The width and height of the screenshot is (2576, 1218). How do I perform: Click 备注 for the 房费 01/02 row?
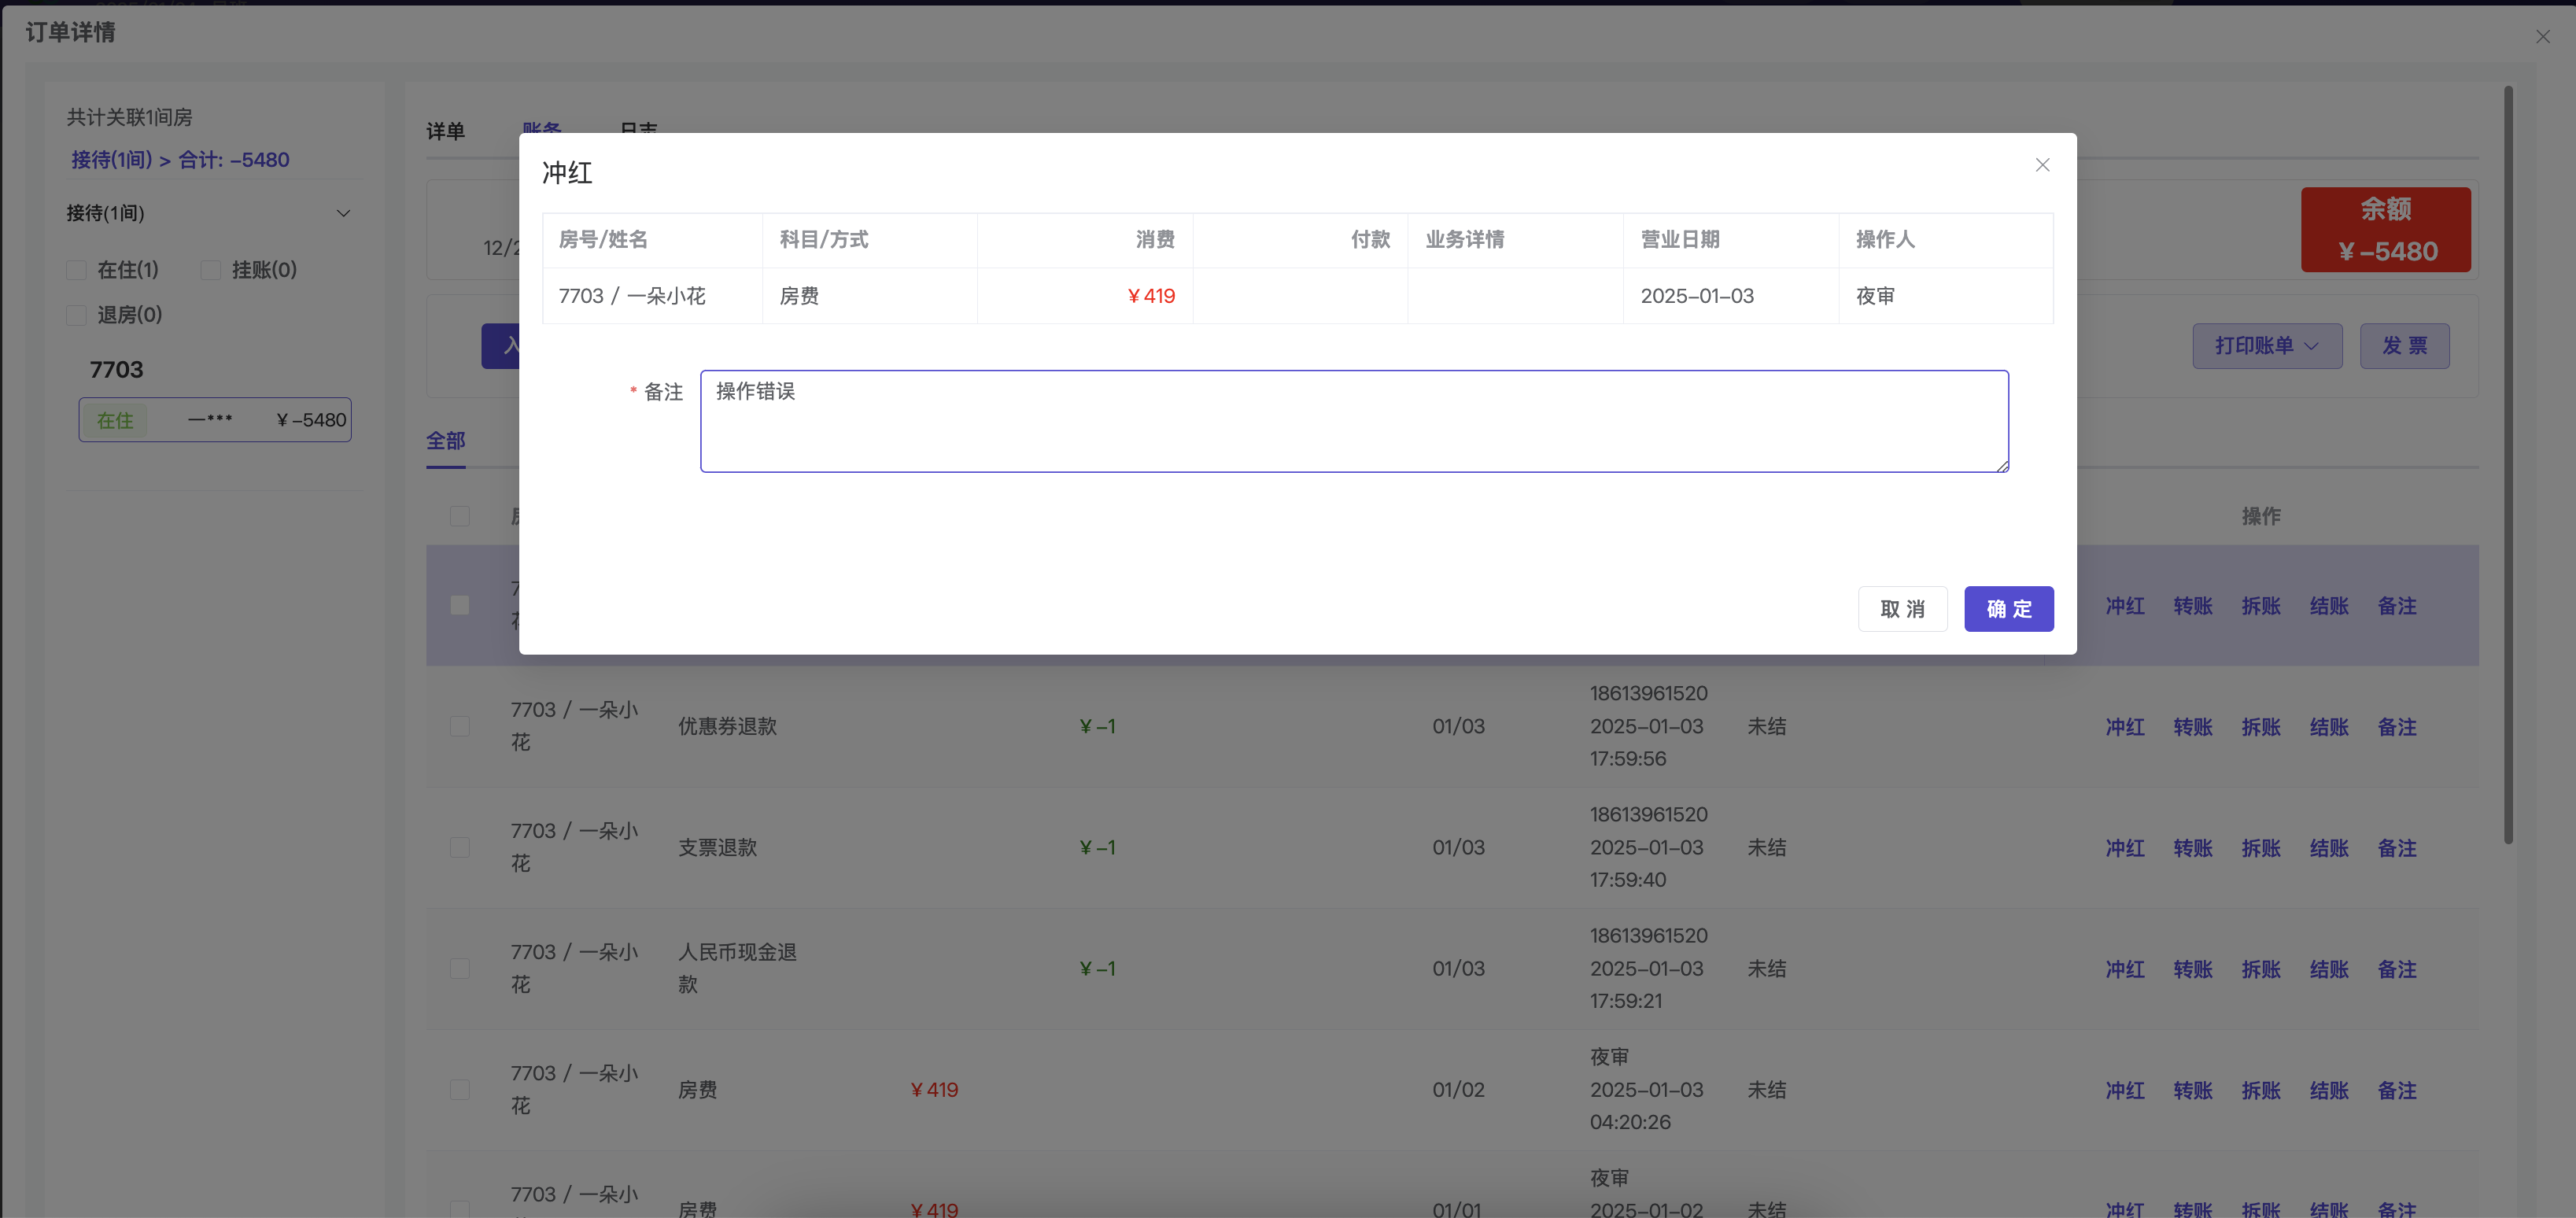click(2397, 1090)
